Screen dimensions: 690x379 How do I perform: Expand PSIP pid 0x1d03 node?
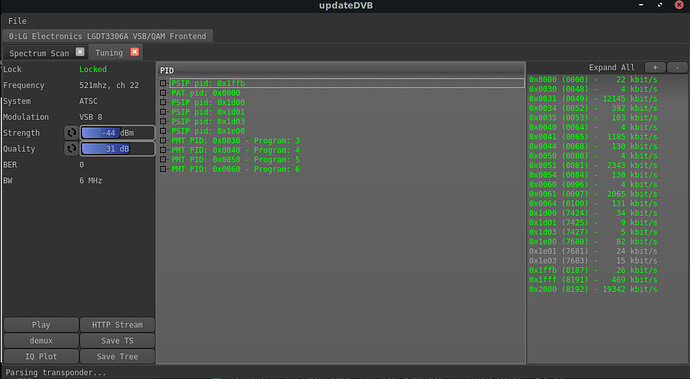tap(163, 121)
